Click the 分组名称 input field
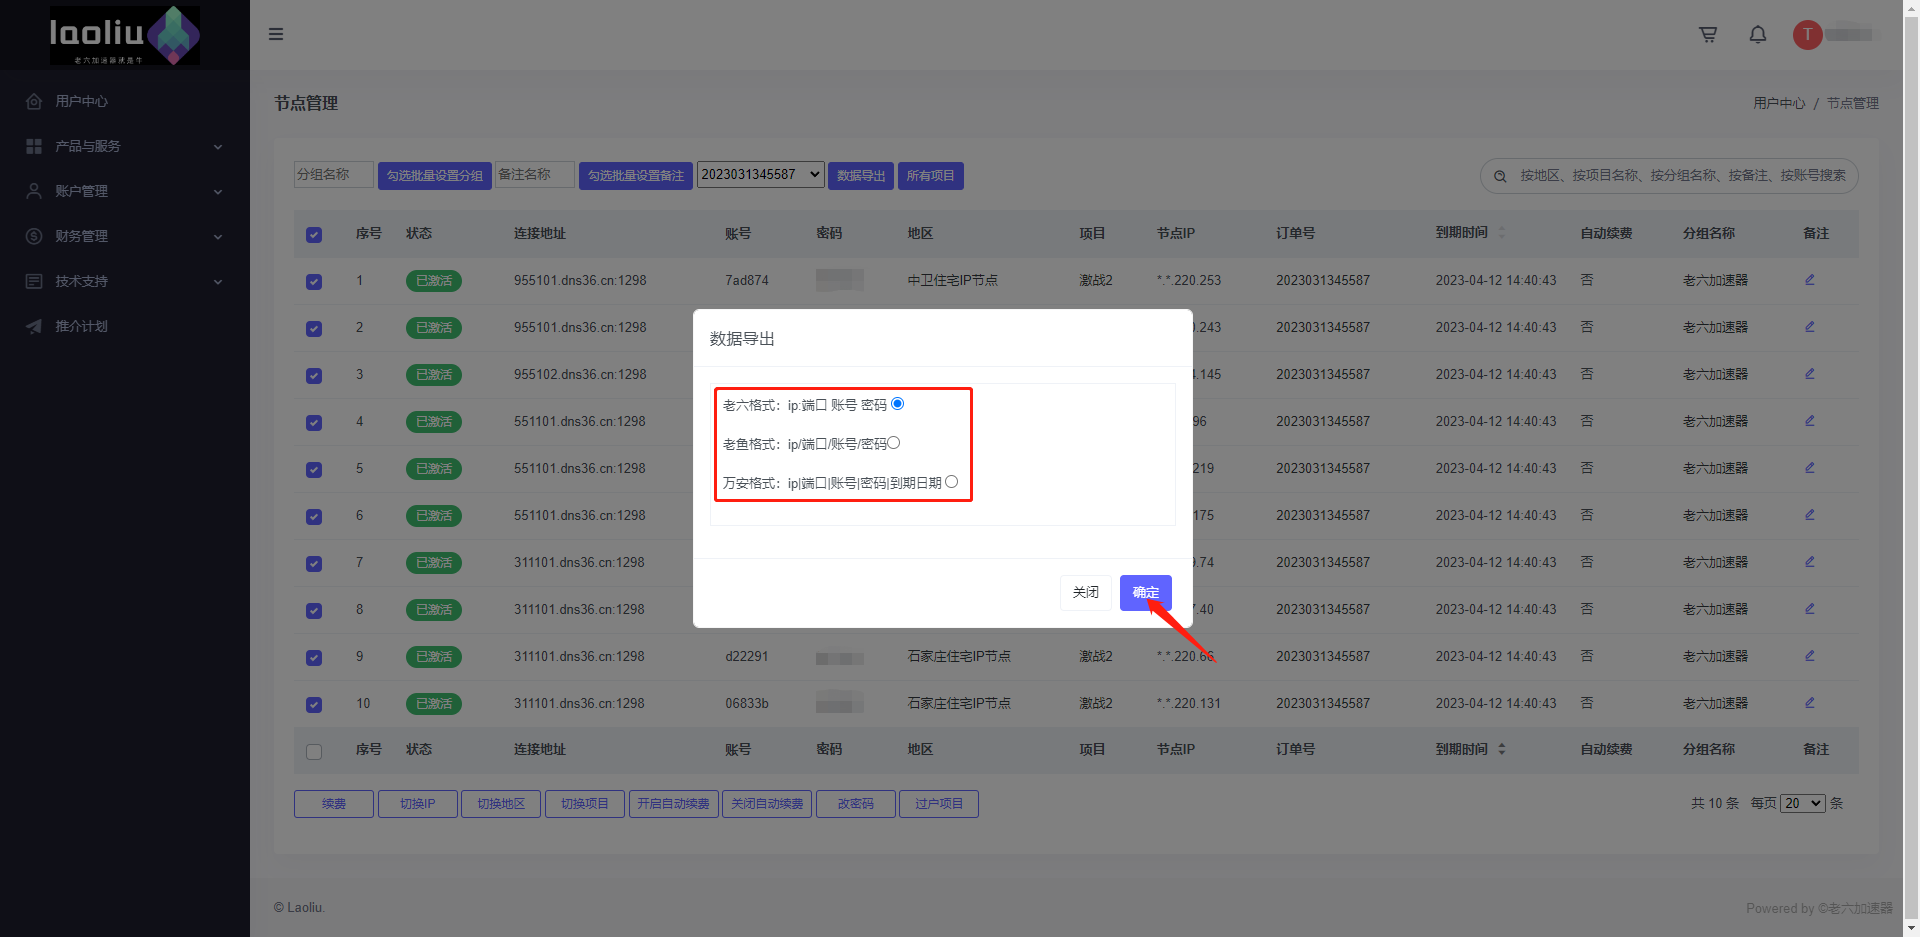Screen dimensions: 1920x937 click(333, 175)
